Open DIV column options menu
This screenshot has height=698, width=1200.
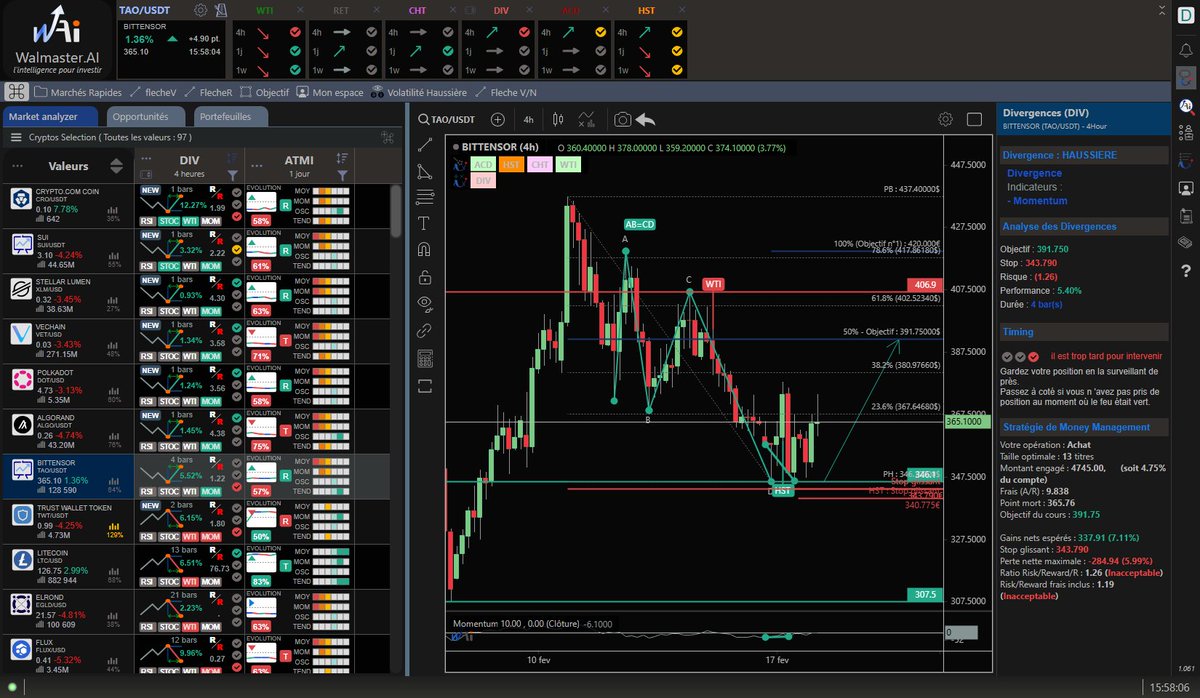145,158
